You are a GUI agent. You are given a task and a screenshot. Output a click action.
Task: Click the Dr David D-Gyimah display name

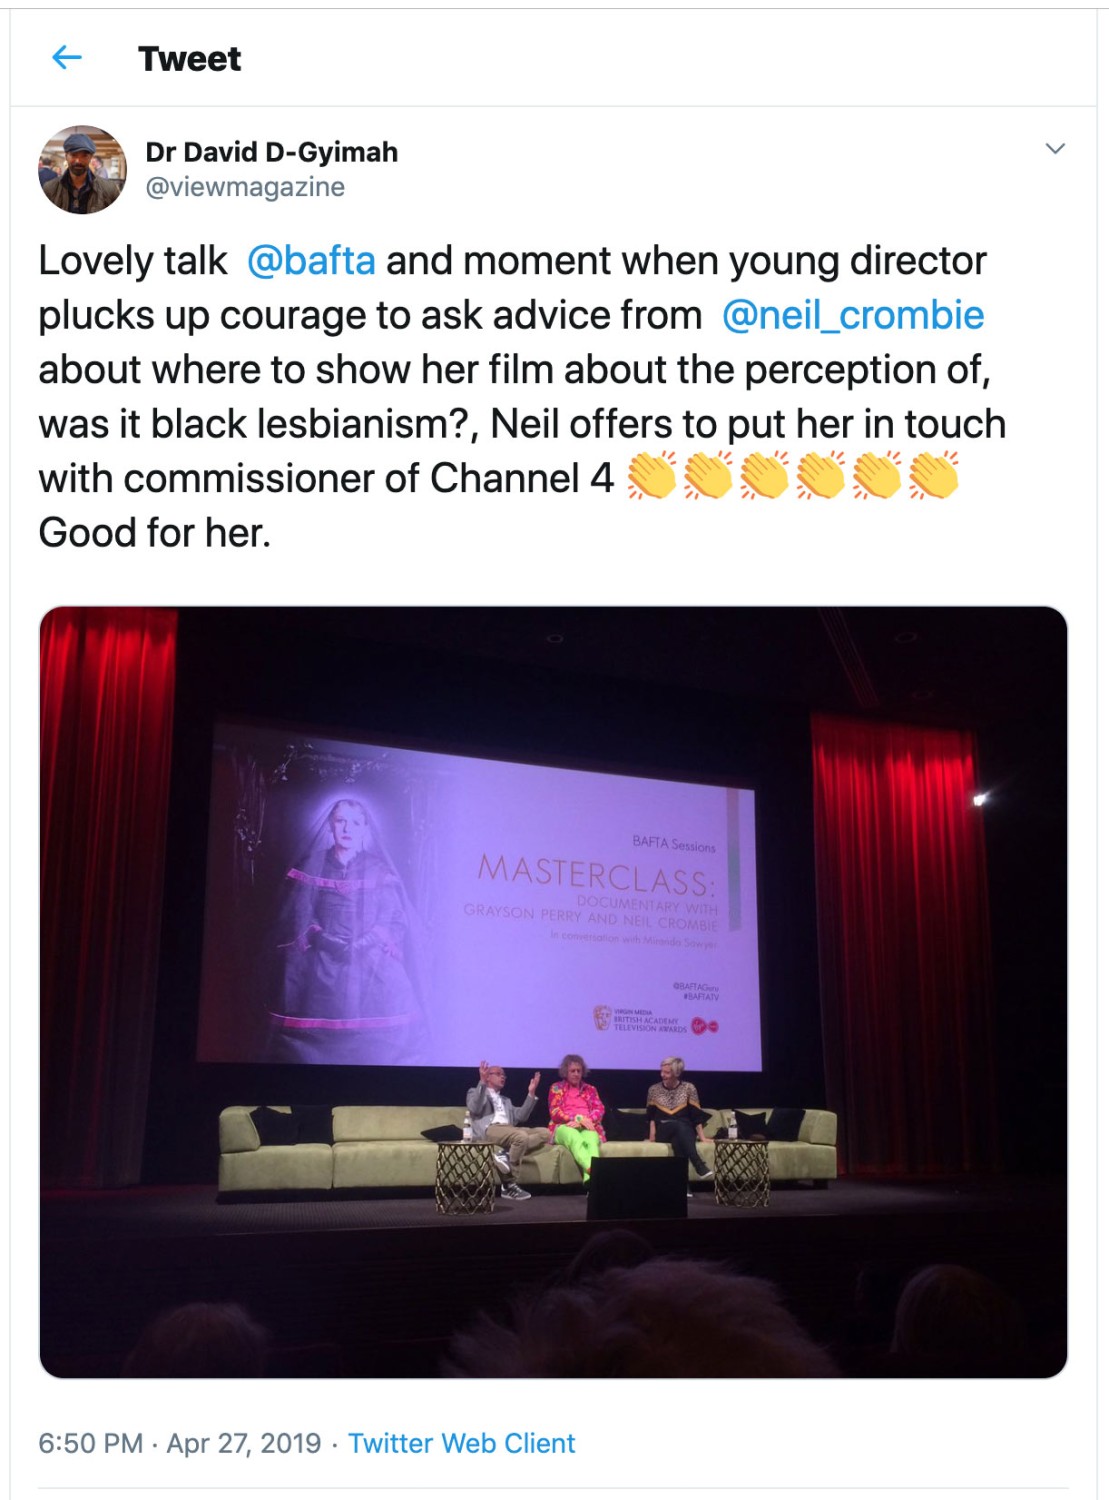point(271,152)
